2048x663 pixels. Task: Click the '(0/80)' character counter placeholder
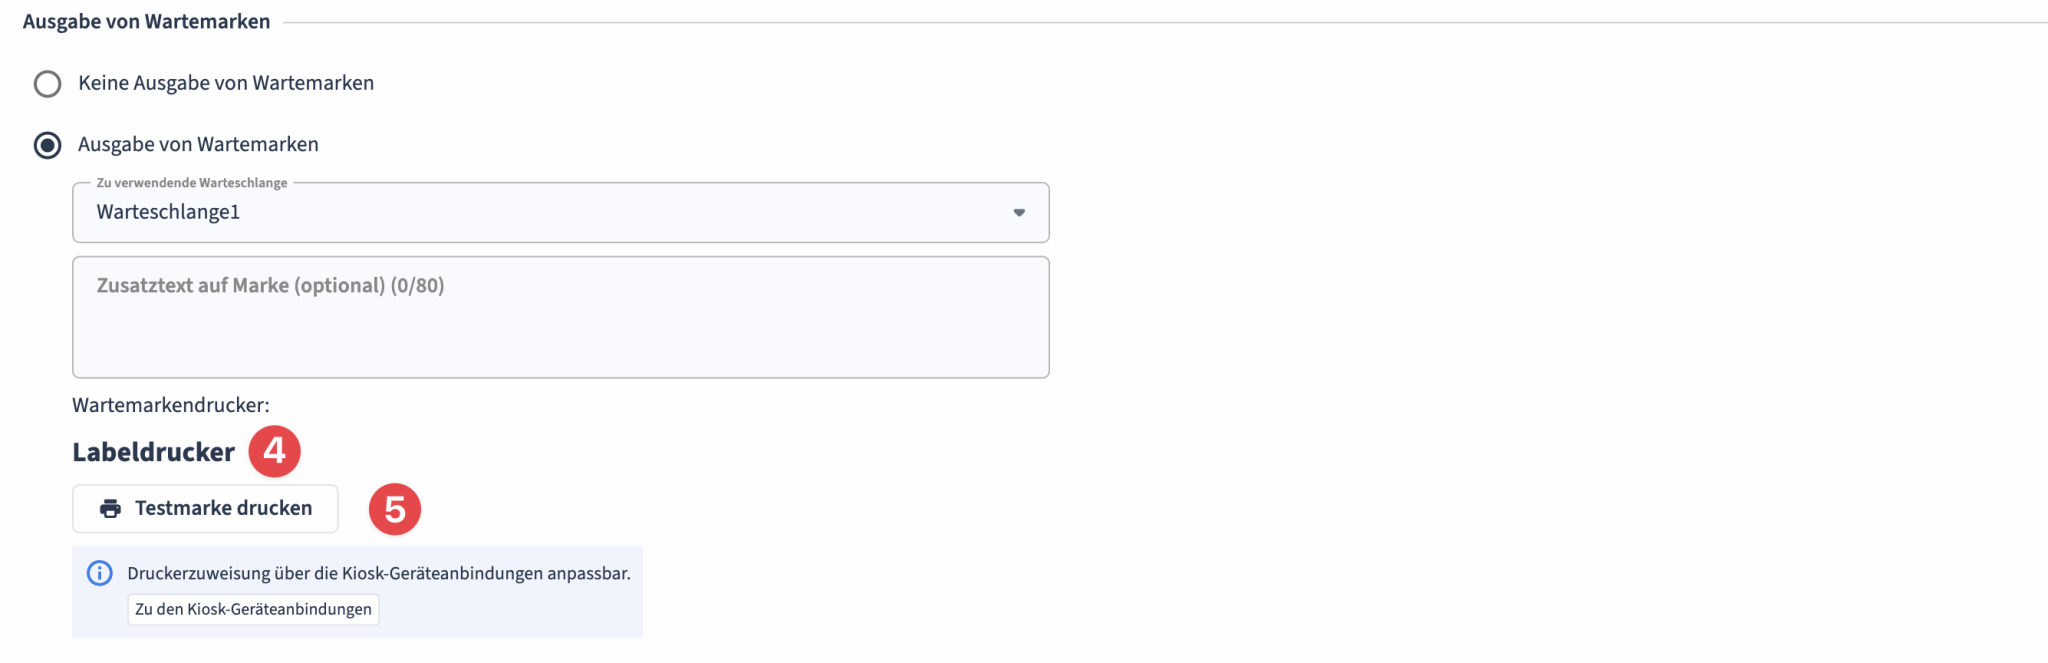[417, 286]
